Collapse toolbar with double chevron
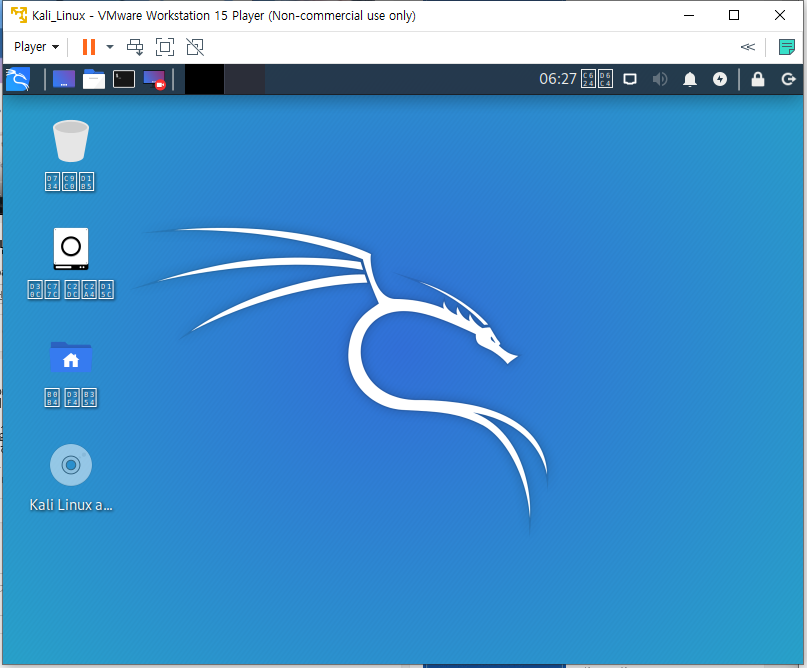Image resolution: width=807 pixels, height=668 pixels. coord(747,47)
